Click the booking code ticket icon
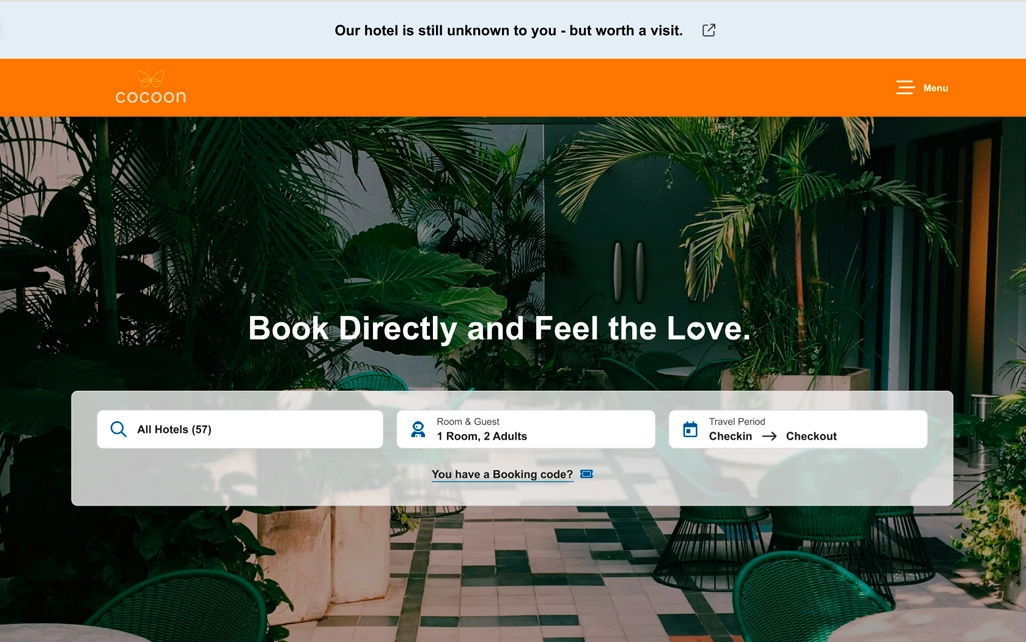The width and height of the screenshot is (1026, 642). (586, 474)
